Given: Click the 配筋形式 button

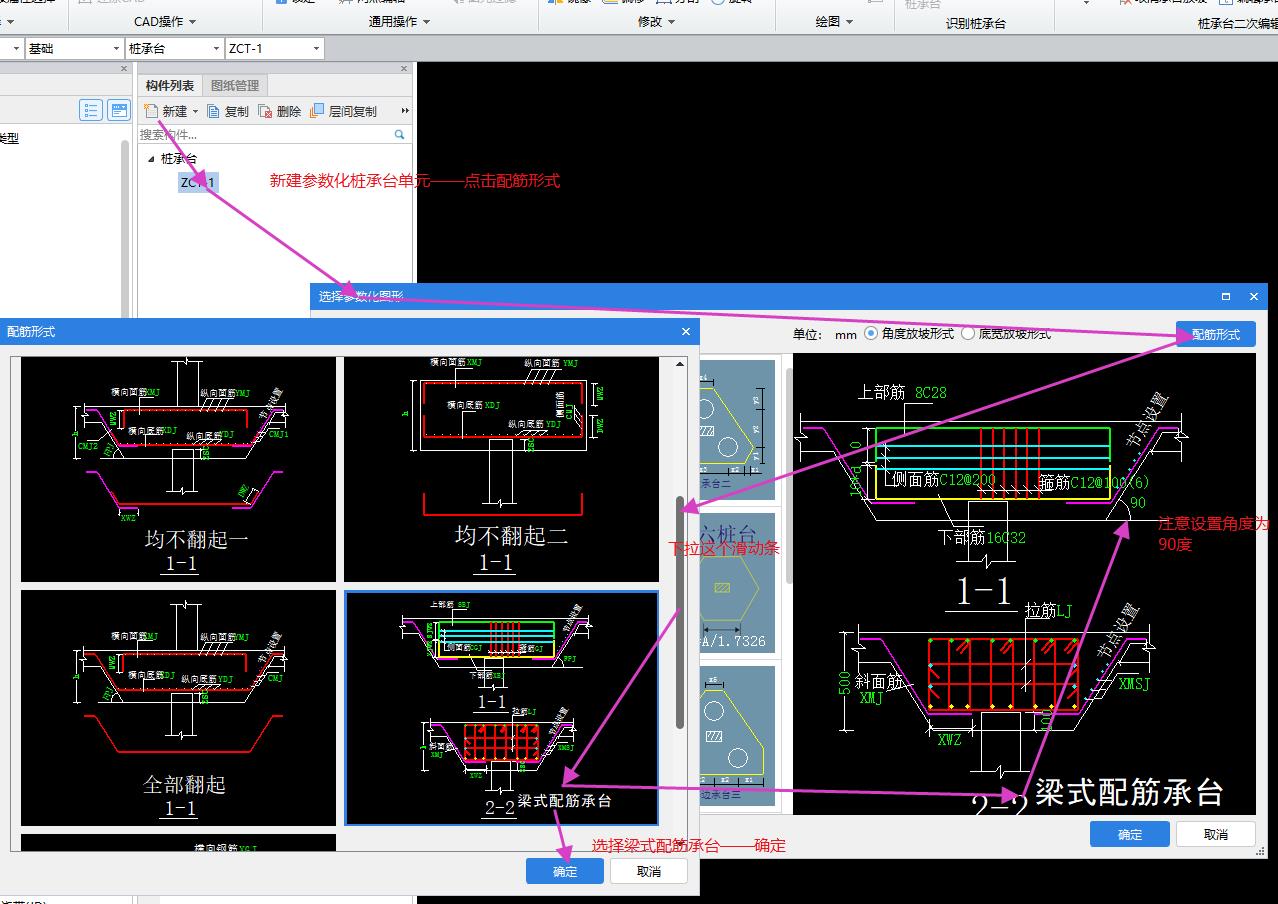Looking at the screenshot, I should [1215, 334].
